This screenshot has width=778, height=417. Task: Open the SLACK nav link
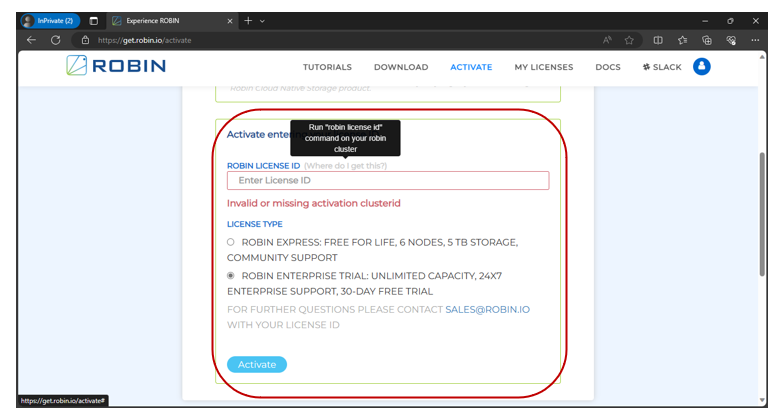pyautogui.click(x=662, y=67)
